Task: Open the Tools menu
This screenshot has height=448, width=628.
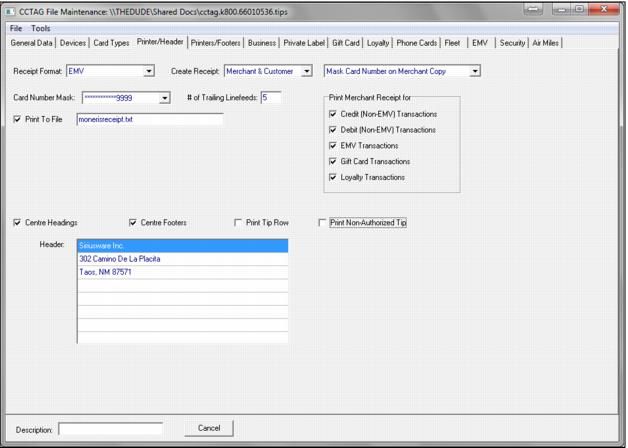Action: pos(40,28)
